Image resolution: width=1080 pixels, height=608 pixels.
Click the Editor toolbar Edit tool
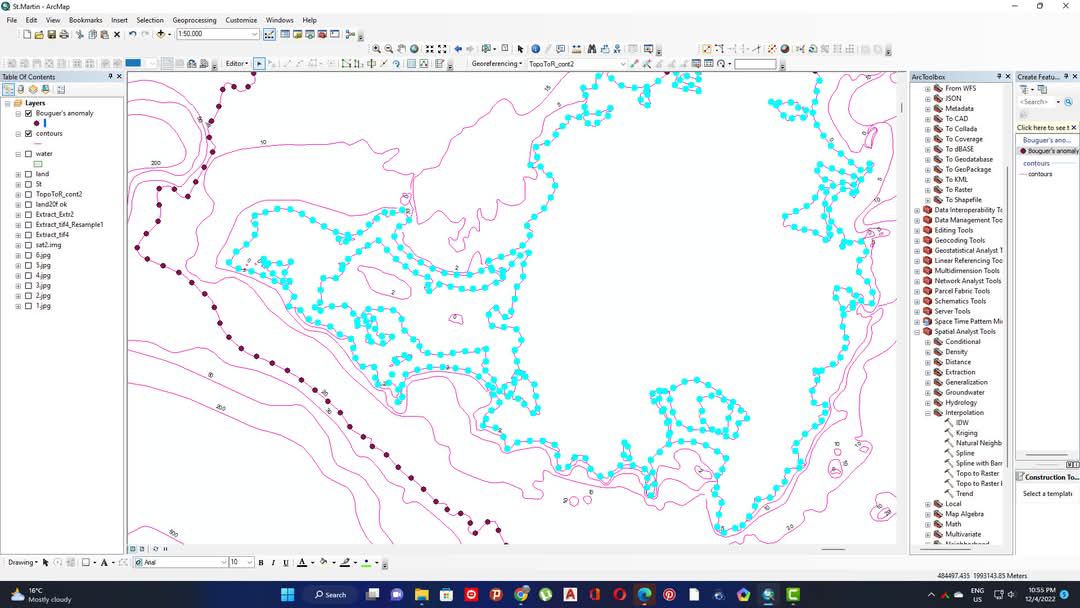point(260,63)
